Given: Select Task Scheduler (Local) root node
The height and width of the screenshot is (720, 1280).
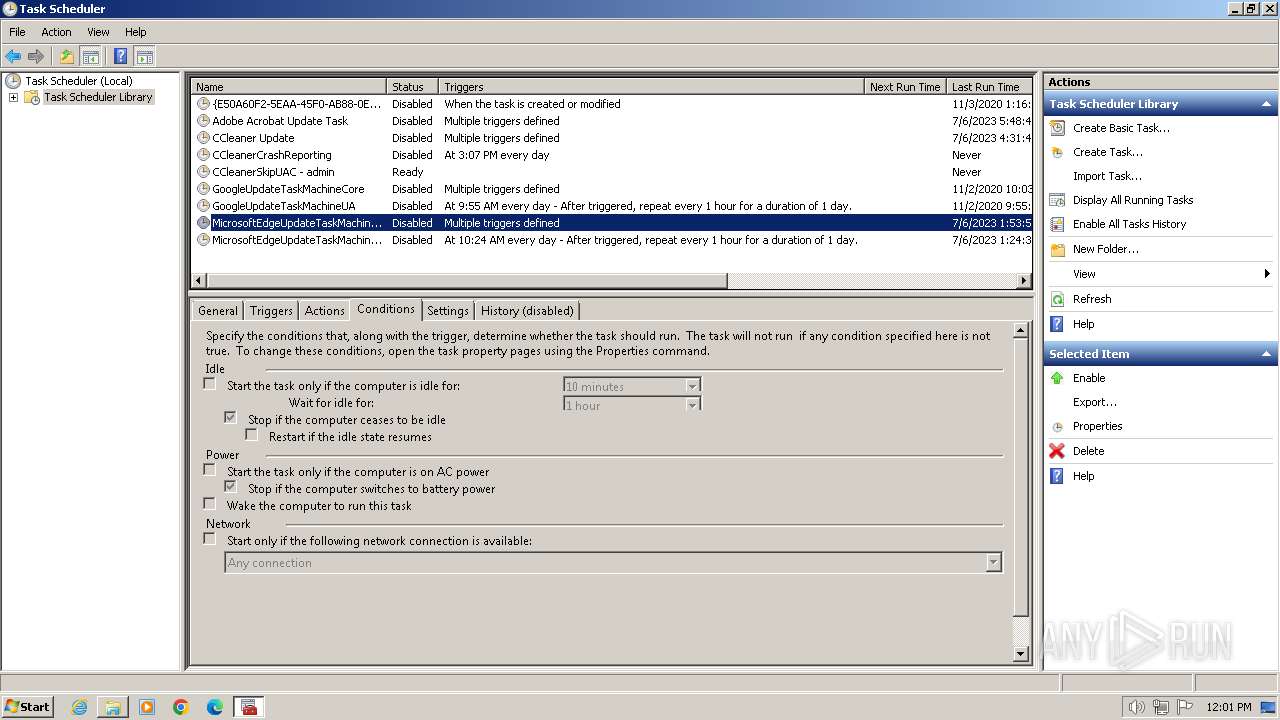Looking at the screenshot, I should pos(78,81).
